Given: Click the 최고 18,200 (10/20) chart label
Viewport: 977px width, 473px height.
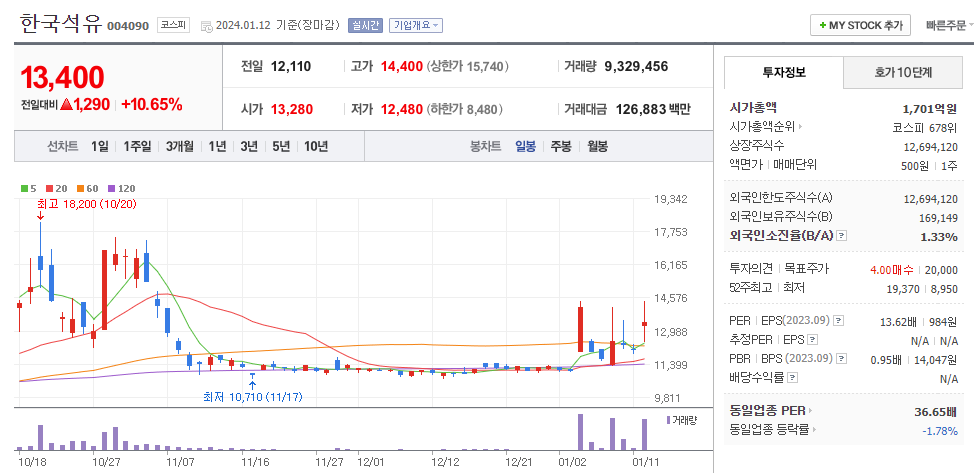Looking at the screenshot, I should coord(87,204).
